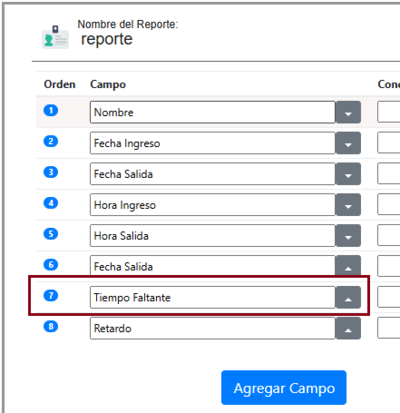Open the dropdown arrow for Hora Ingreso
400x413 pixels.
click(x=348, y=205)
